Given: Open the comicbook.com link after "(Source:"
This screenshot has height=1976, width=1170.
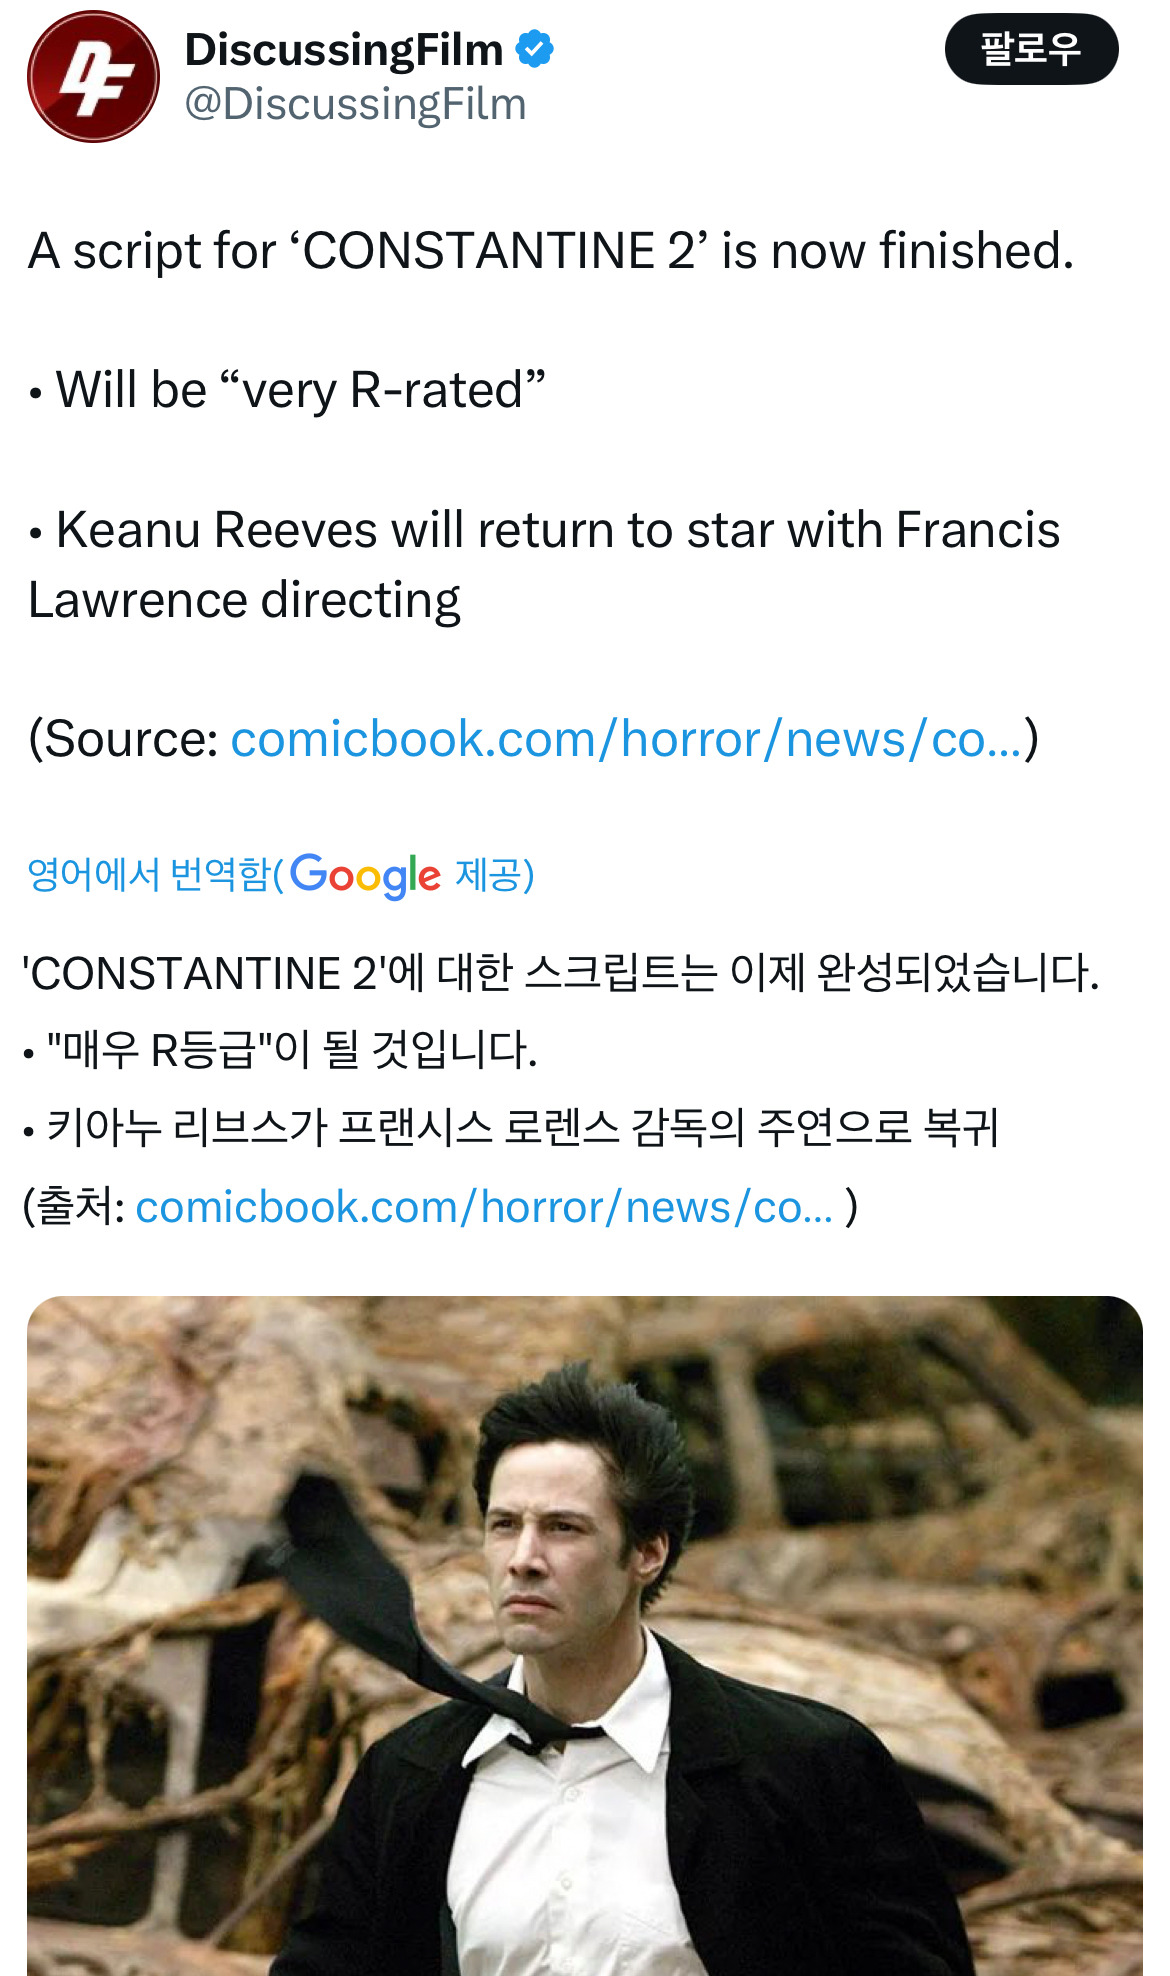Looking at the screenshot, I should tap(626, 740).
